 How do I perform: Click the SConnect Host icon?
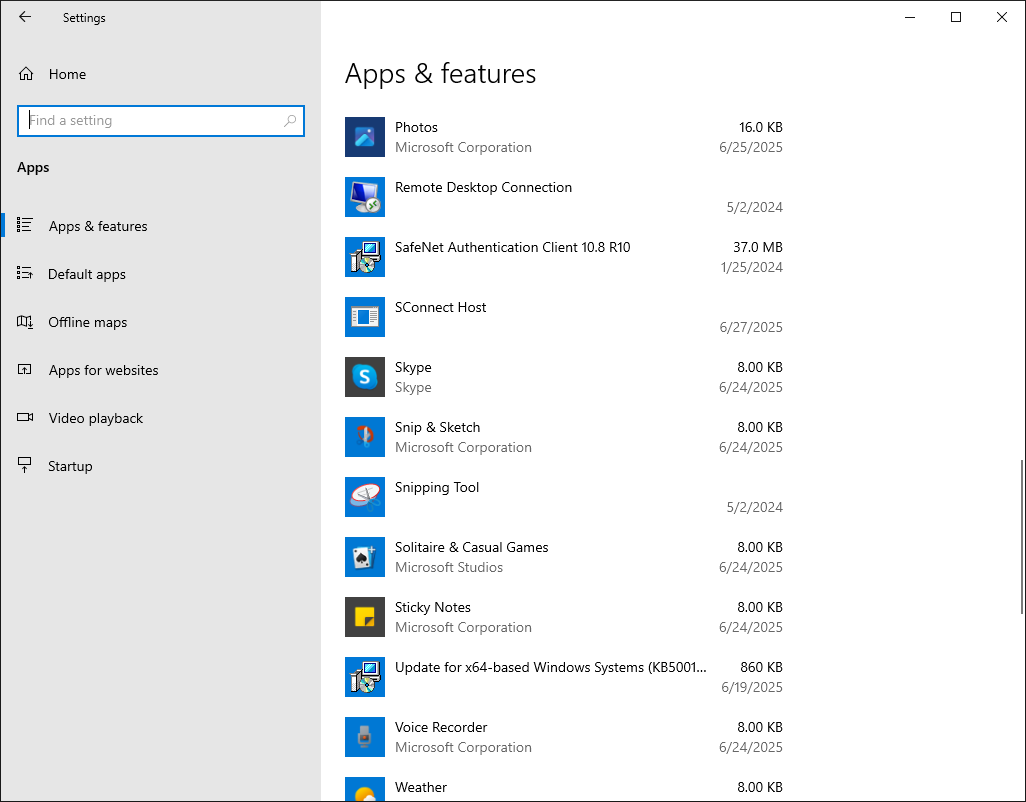point(364,317)
